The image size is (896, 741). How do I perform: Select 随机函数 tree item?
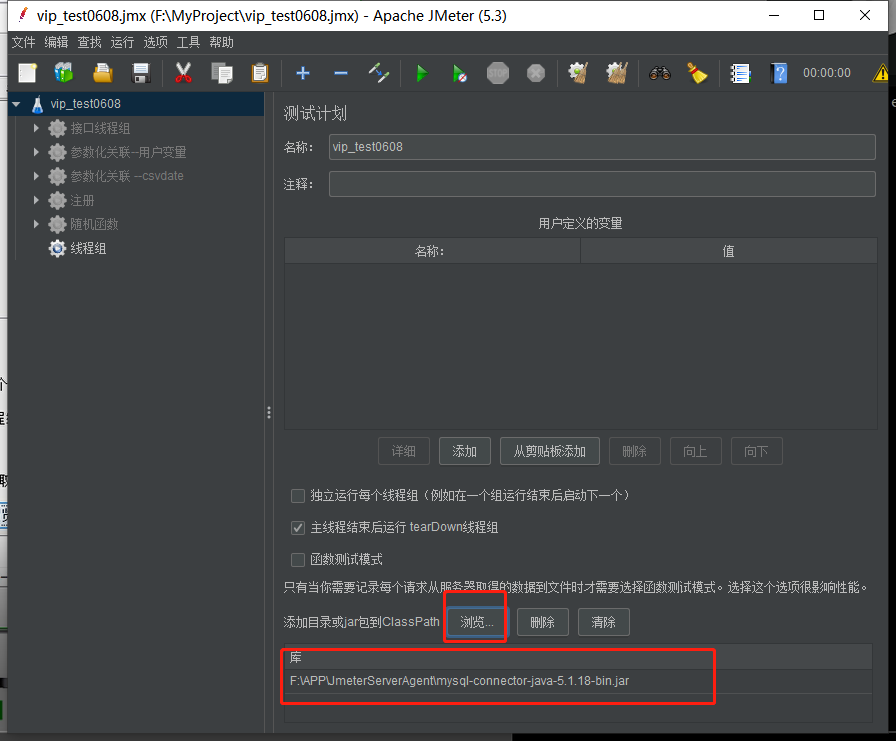pos(94,224)
